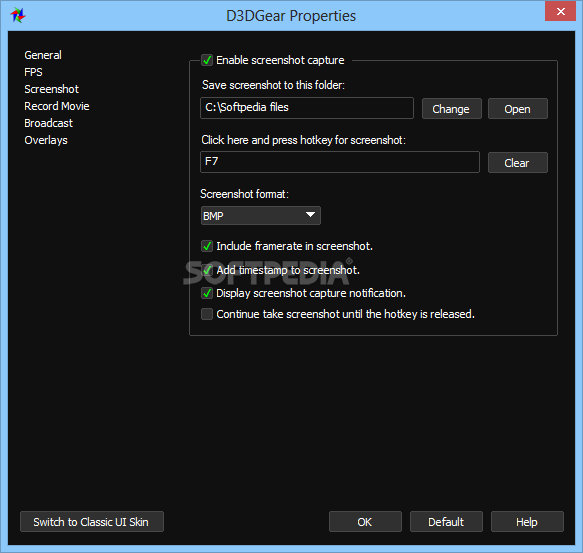Image resolution: width=583 pixels, height=553 pixels.
Task: Click the screenshot folder path field
Action: click(x=307, y=108)
